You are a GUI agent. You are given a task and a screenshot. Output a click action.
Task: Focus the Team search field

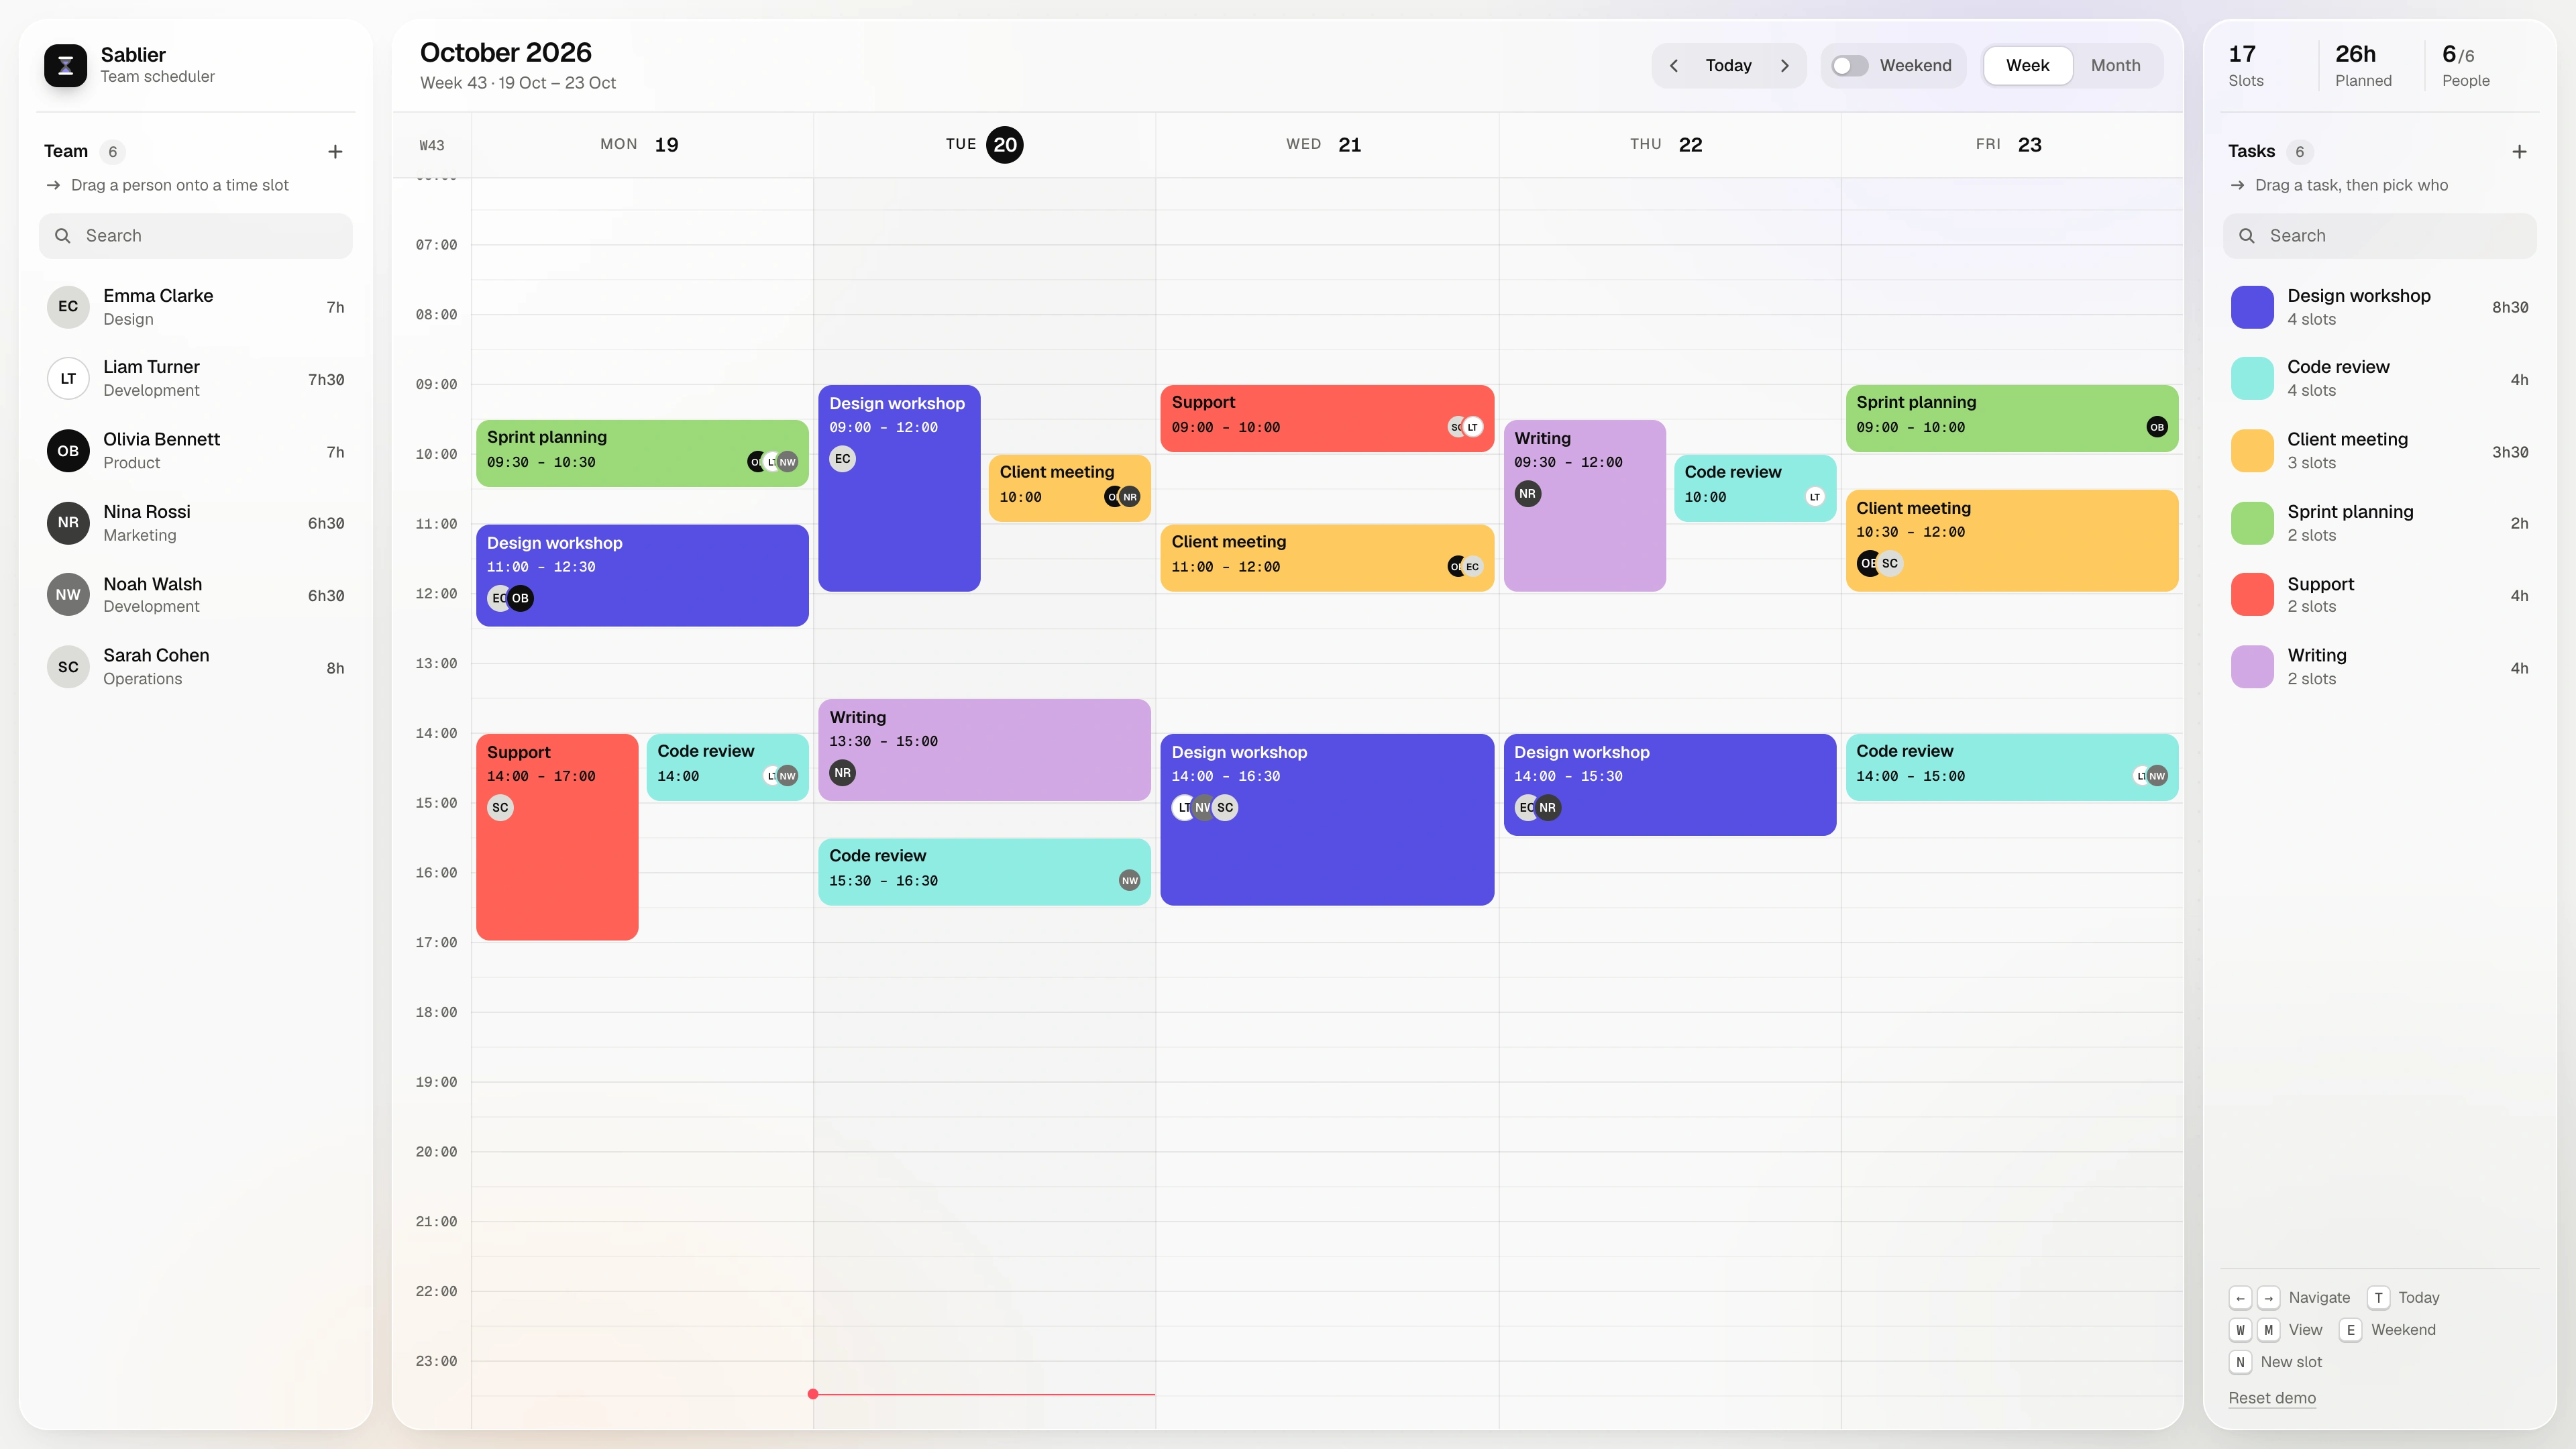(x=196, y=236)
